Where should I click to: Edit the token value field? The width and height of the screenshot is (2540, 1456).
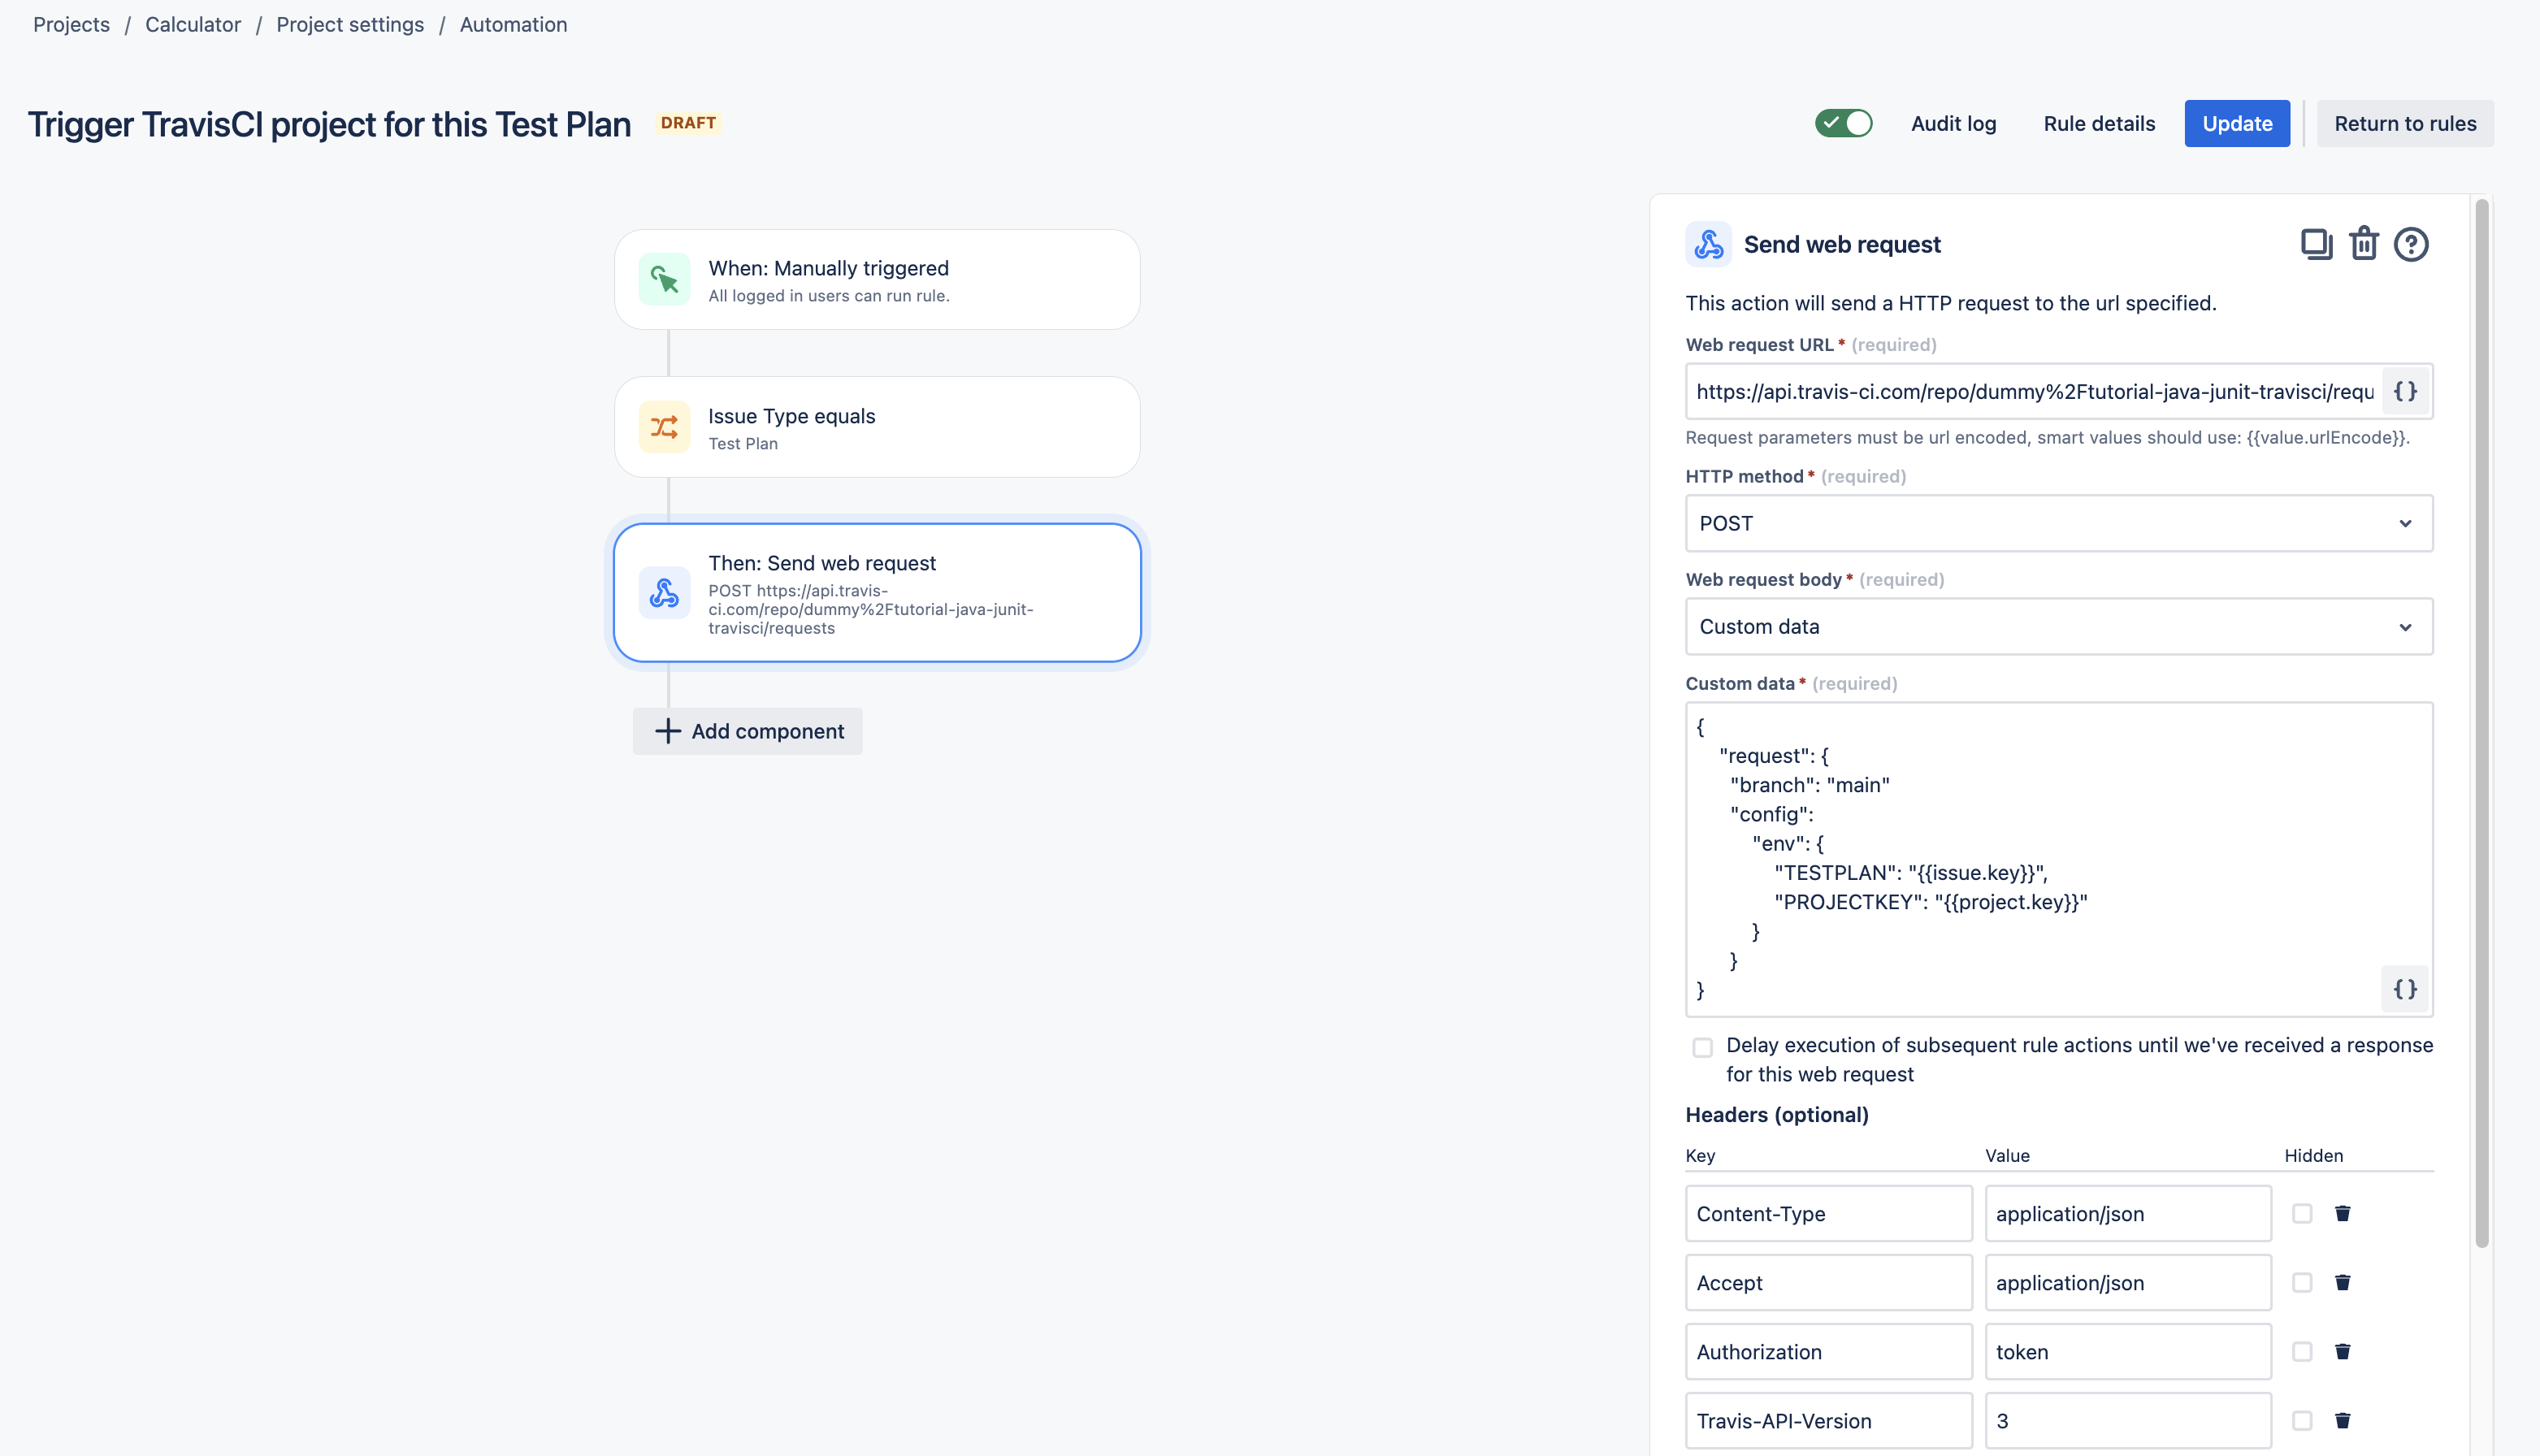click(x=2128, y=1351)
